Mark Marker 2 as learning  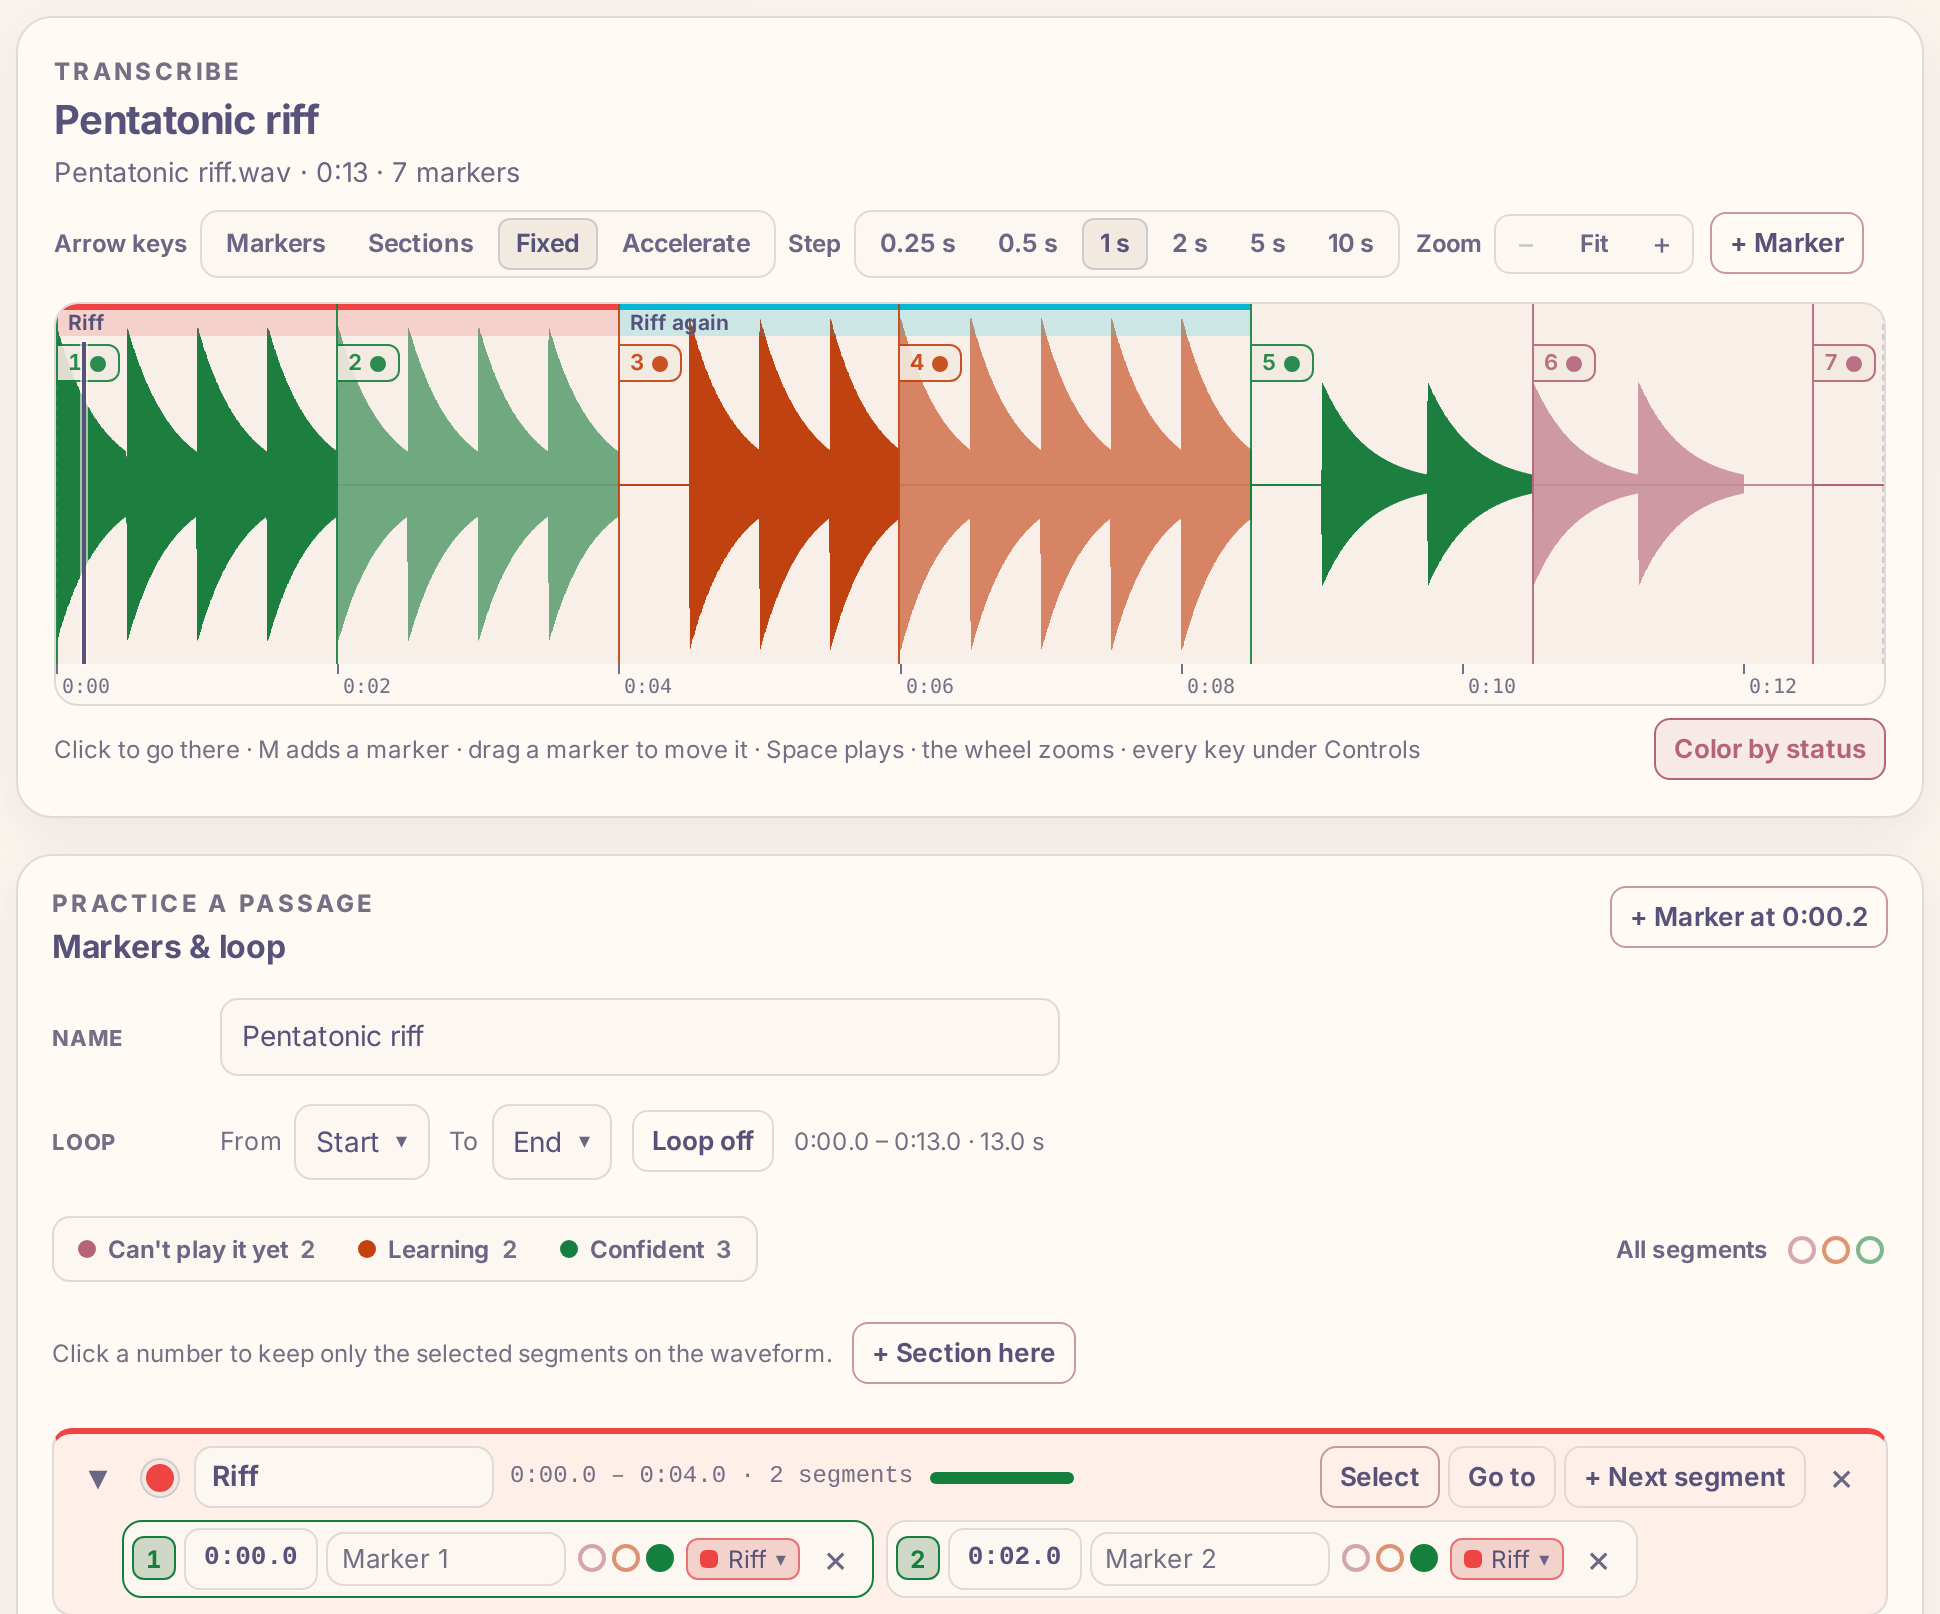[1390, 1558]
